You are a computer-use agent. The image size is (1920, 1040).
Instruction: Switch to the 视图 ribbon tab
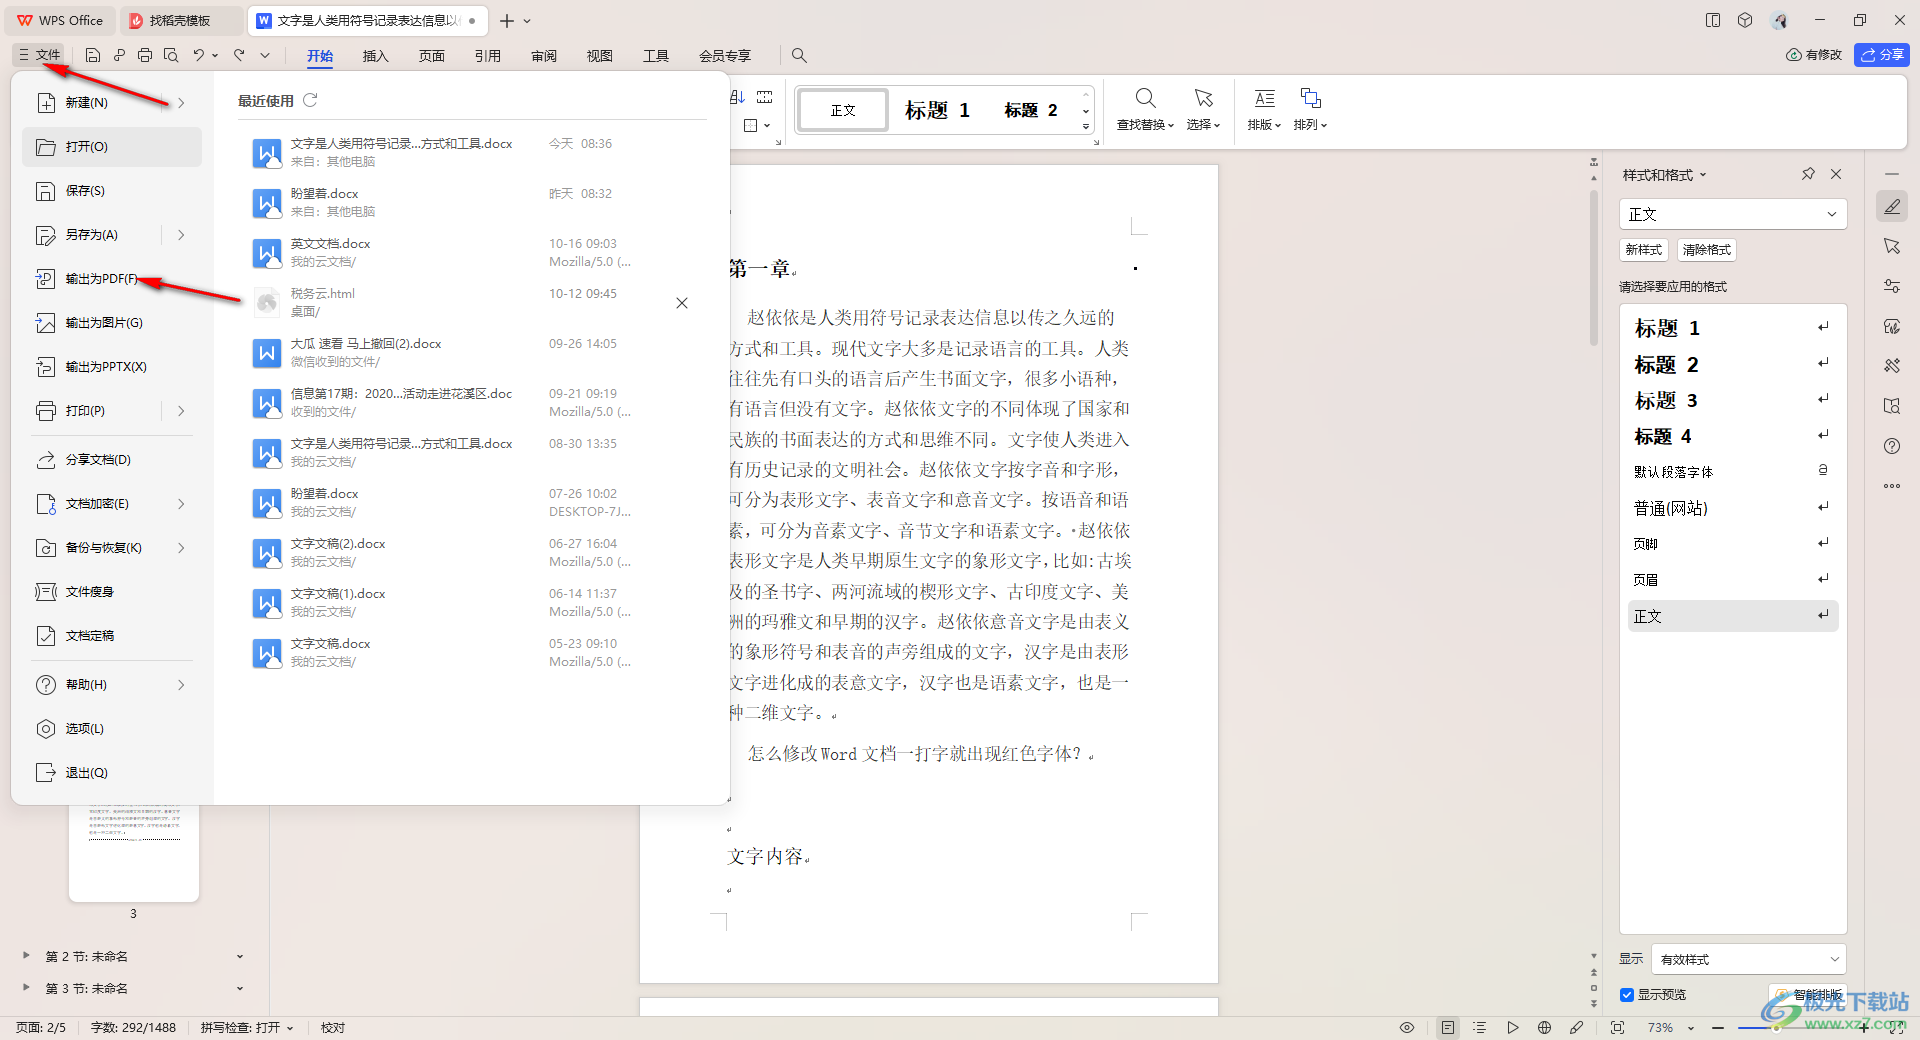pos(599,56)
